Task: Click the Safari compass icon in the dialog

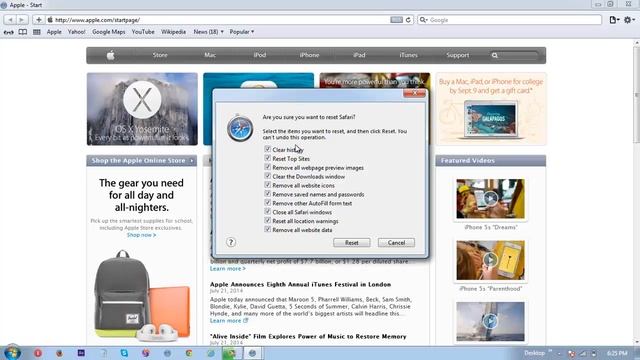Action: point(240,129)
